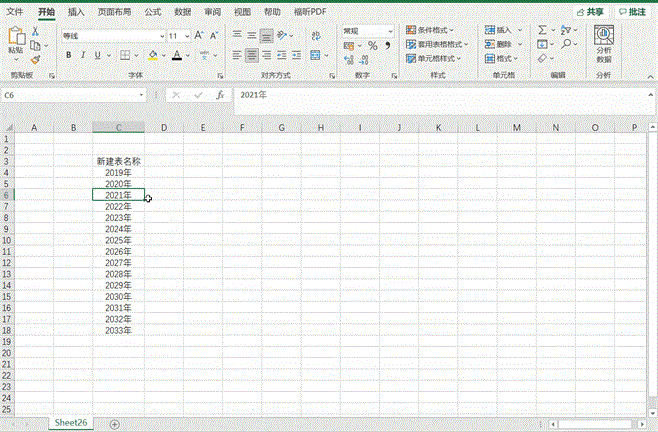Click the yellow fill color bucket
The width and height of the screenshot is (658, 432).
pos(152,55)
